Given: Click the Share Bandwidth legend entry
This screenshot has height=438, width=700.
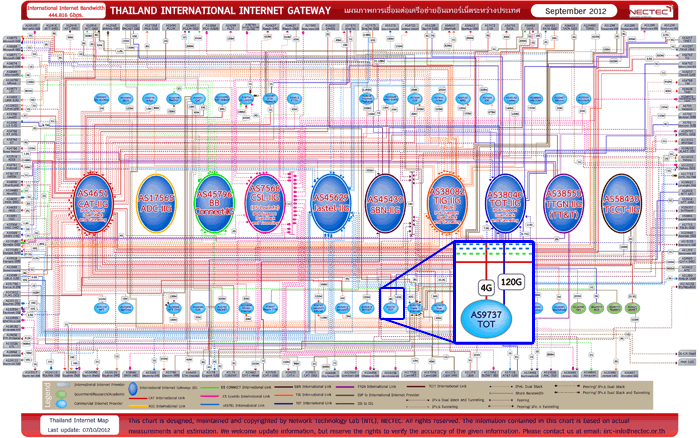Looking at the screenshot, I should pyautogui.click(x=517, y=393).
